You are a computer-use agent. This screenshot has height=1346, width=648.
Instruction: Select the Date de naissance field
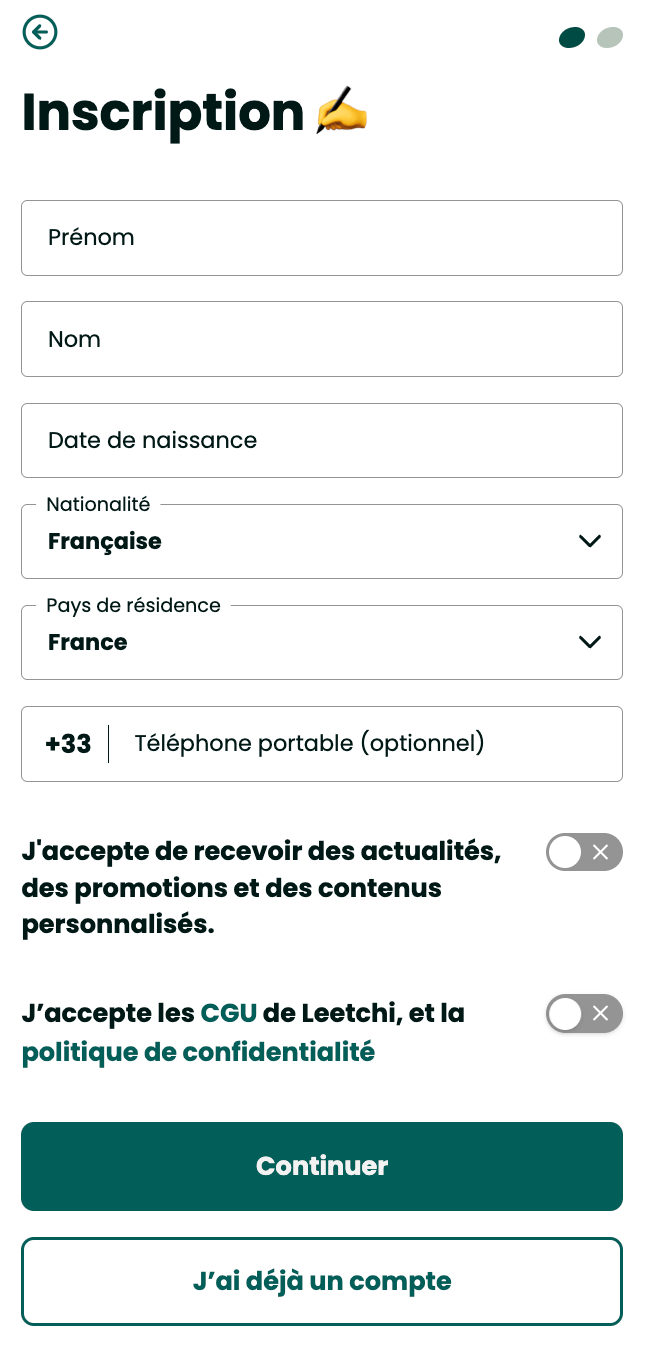(x=322, y=440)
